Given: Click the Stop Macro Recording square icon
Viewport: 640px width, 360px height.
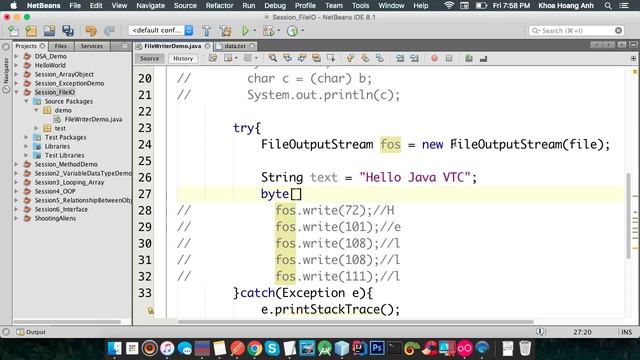Looking at the screenshot, I should point(449,58).
